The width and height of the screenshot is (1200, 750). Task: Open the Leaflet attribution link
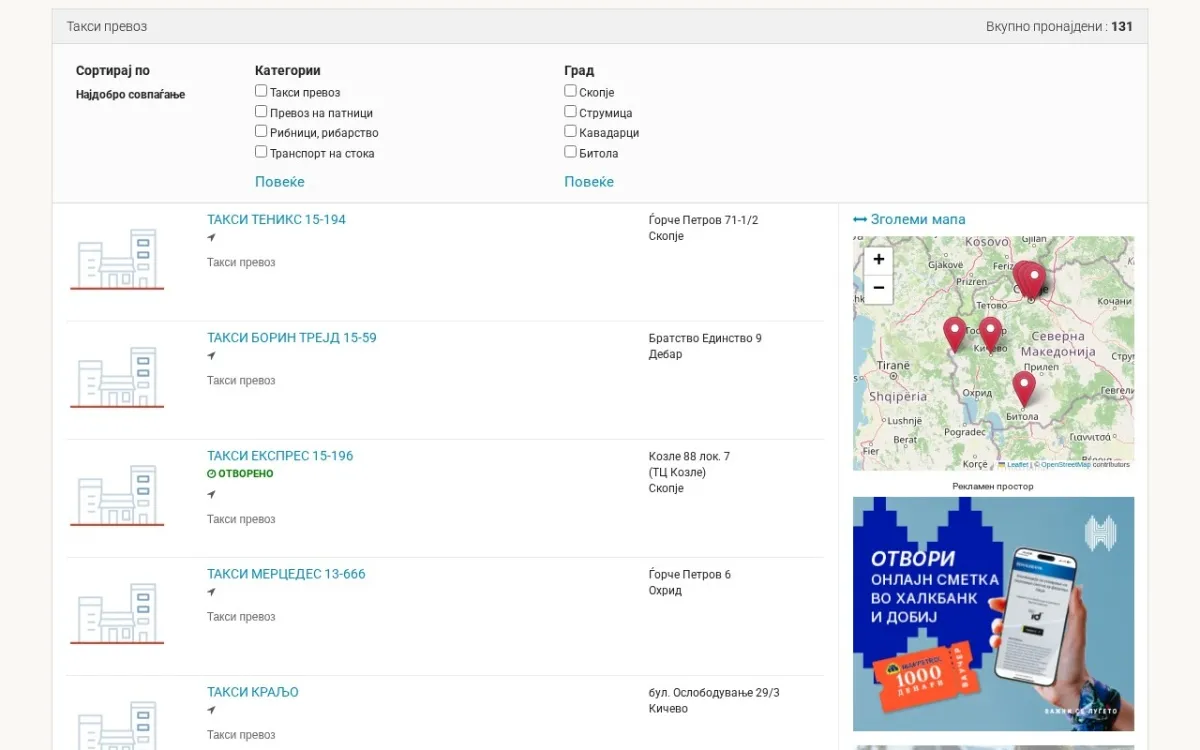[1017, 465]
